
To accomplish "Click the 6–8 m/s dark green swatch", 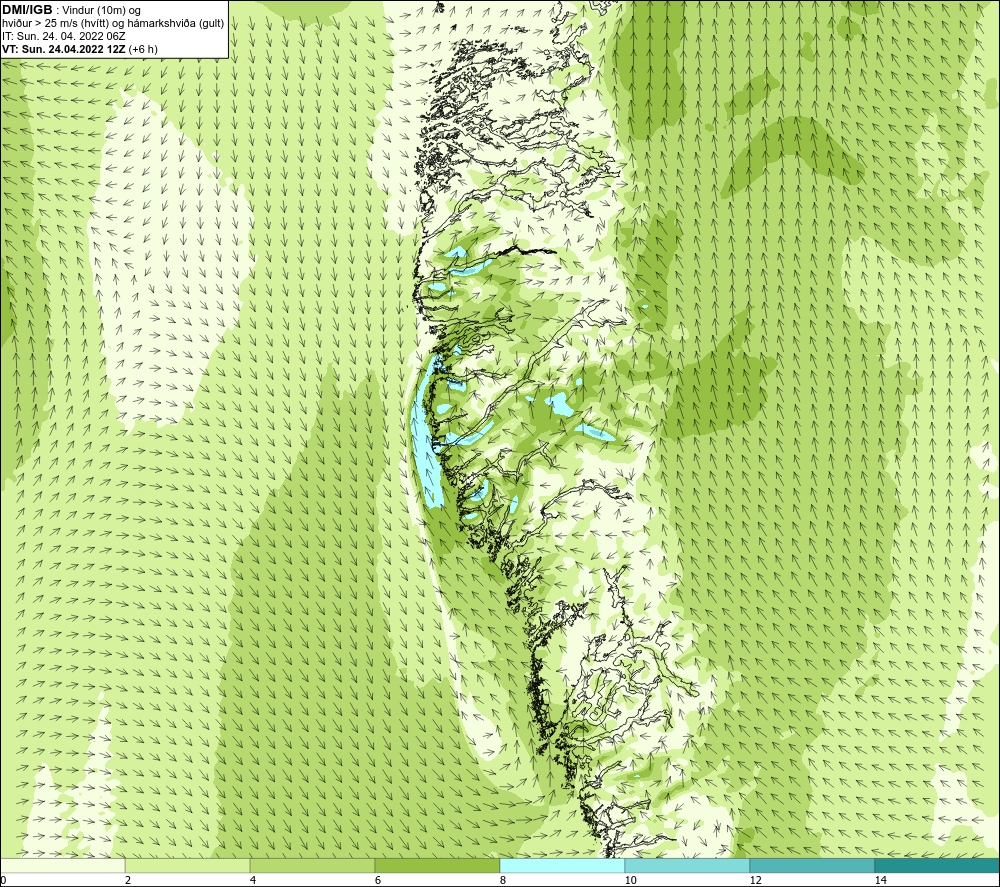I will click(x=438, y=865).
